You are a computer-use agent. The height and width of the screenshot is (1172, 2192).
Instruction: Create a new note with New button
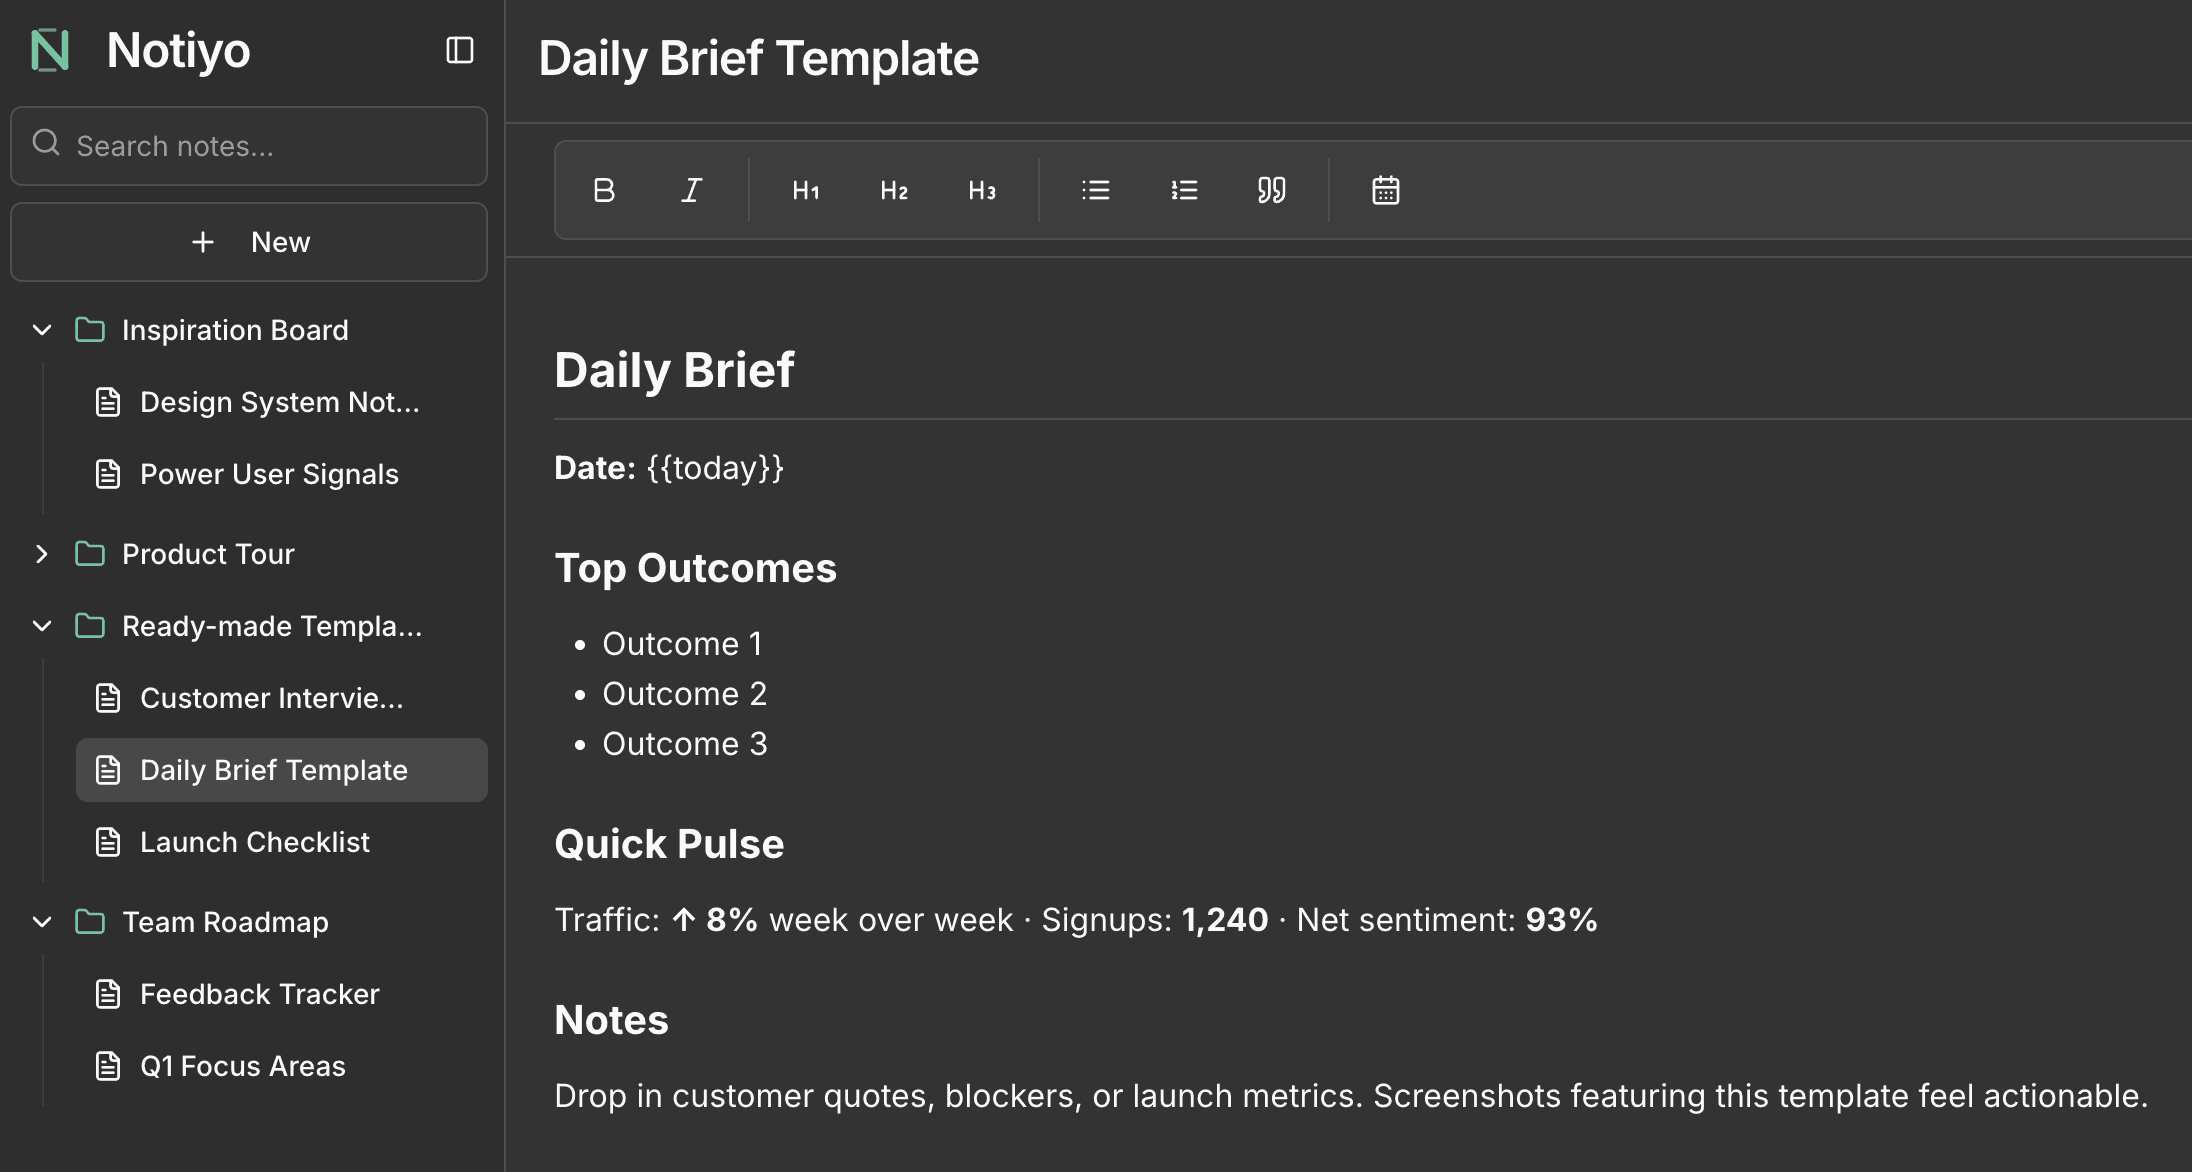tap(249, 242)
